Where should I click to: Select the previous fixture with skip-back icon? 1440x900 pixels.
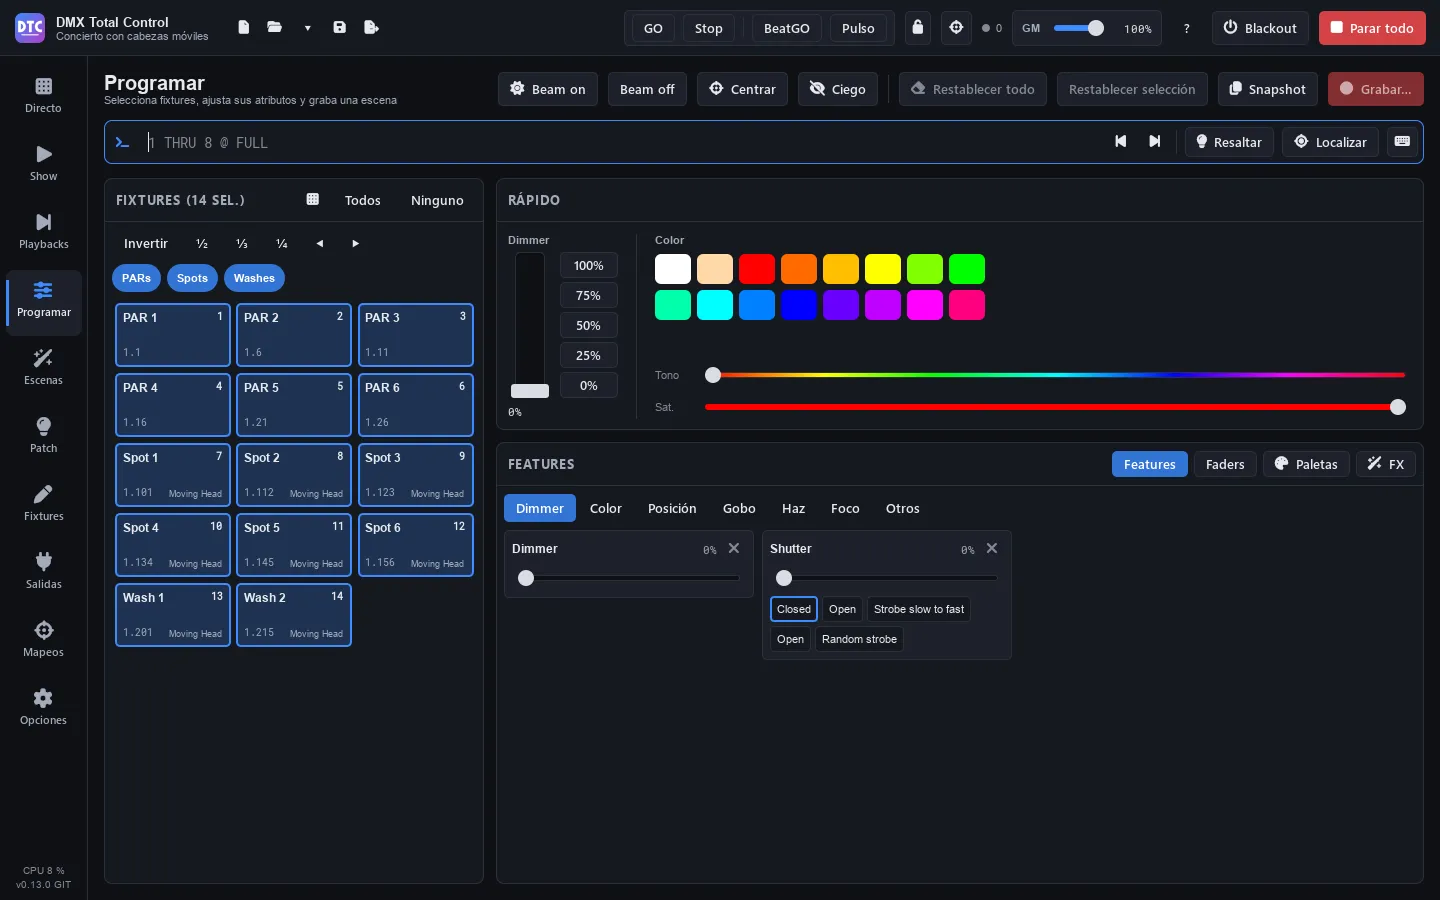(x=1121, y=142)
